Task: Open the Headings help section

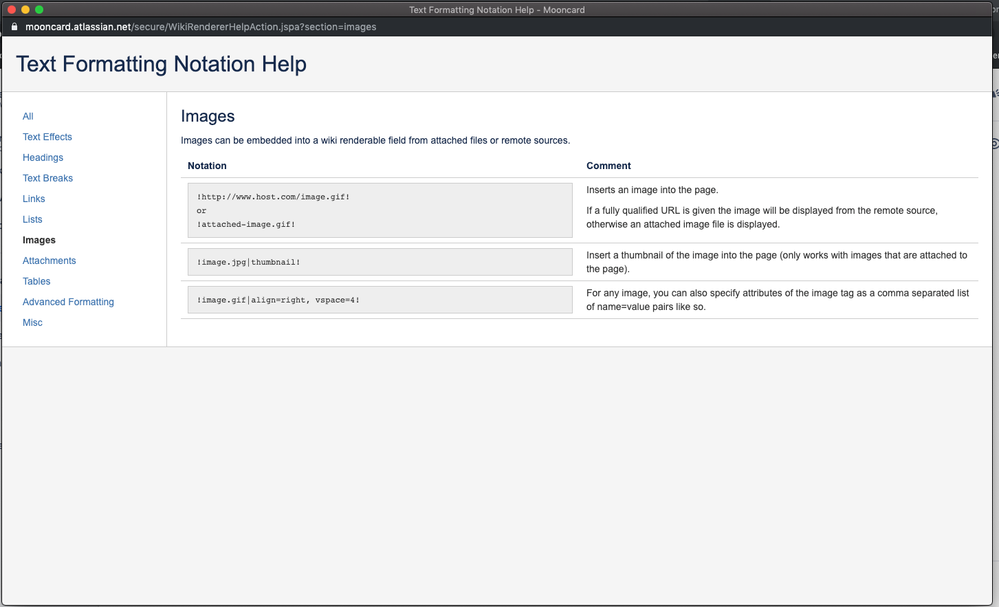Action: [43, 157]
